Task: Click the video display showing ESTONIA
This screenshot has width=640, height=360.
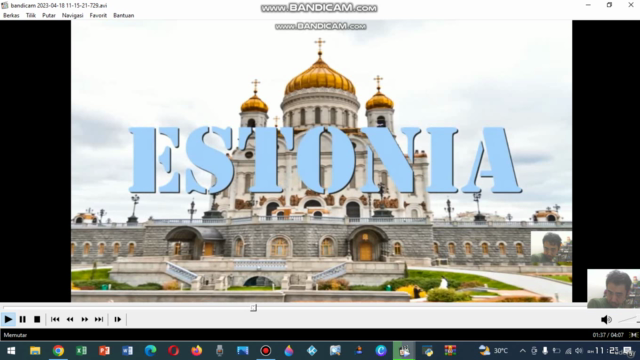Action: pos(321,161)
